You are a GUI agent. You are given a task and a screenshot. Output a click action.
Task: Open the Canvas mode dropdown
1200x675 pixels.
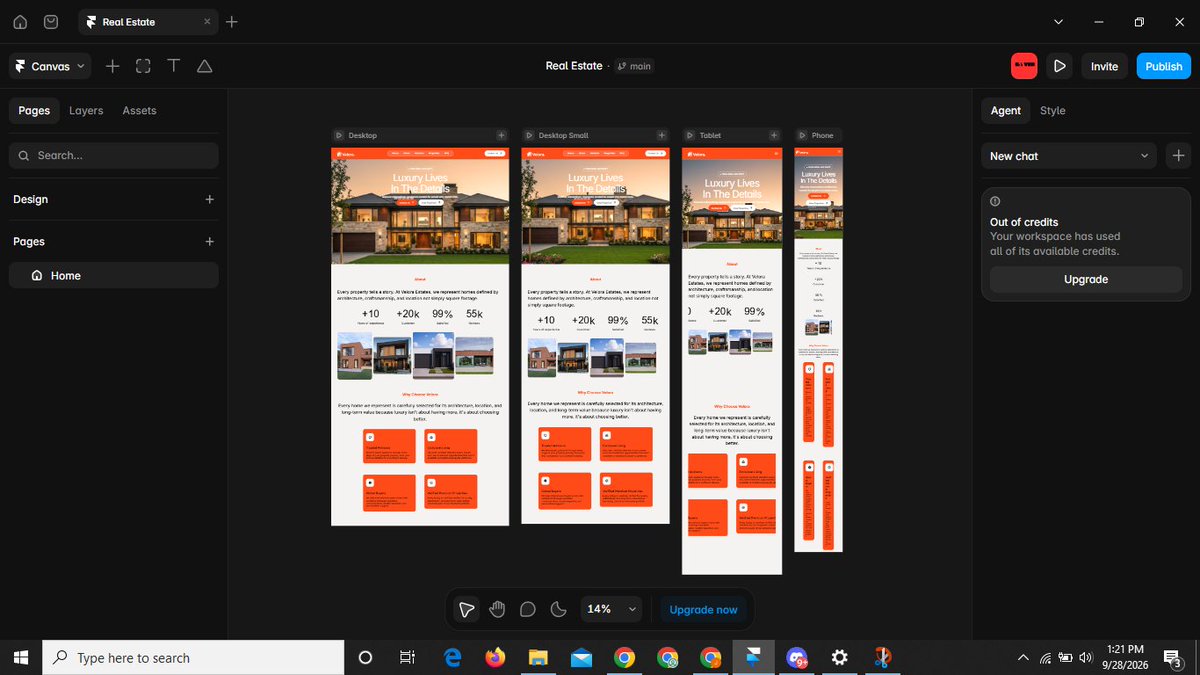[50, 66]
